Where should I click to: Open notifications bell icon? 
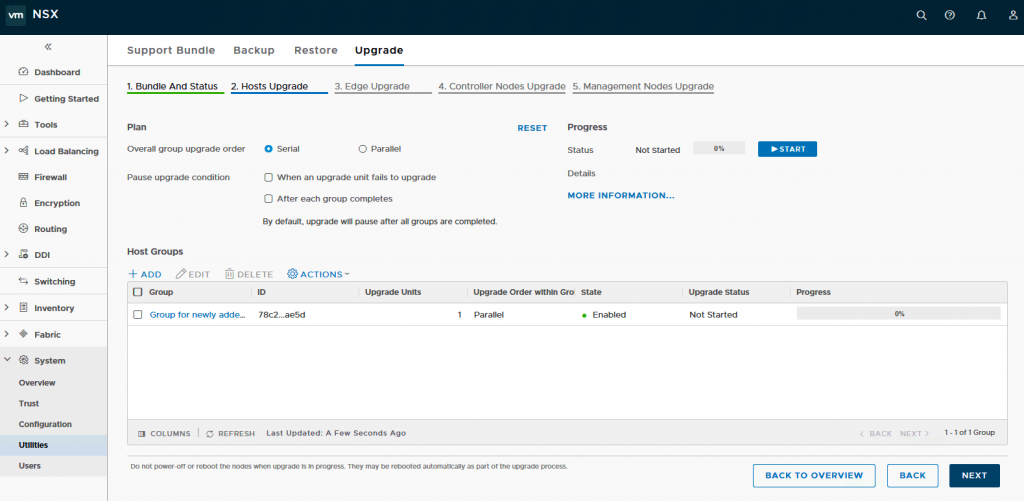tap(981, 16)
